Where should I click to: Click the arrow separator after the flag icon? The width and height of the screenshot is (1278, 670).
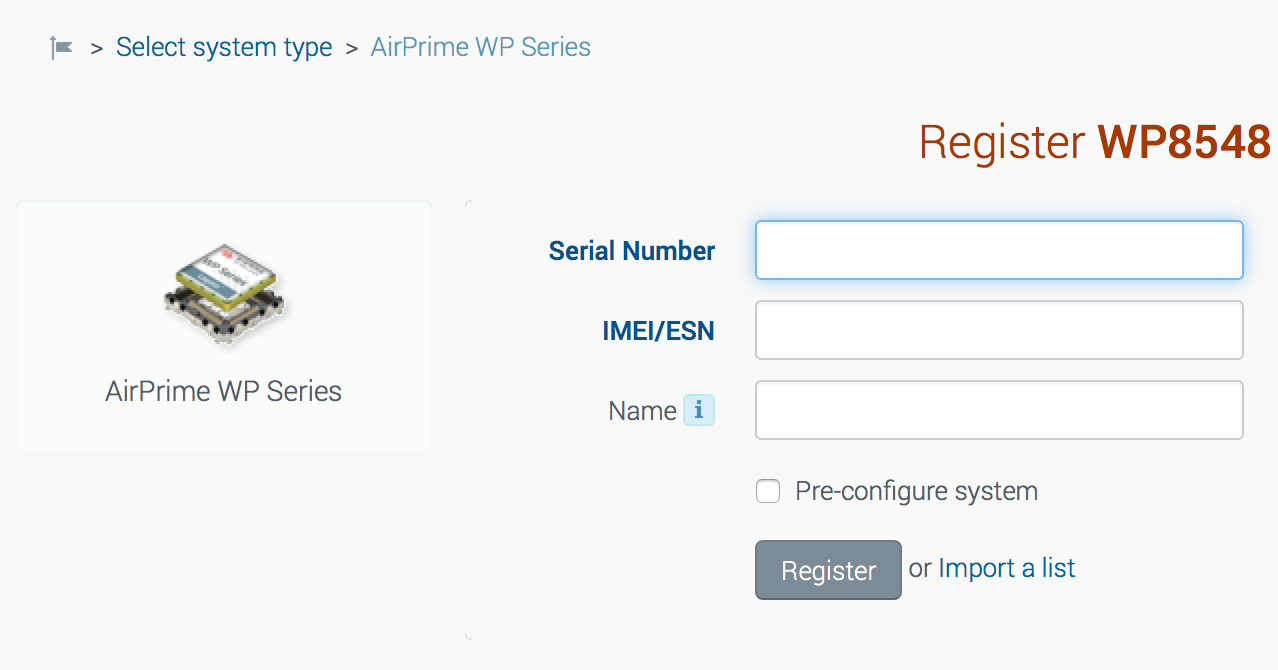point(97,48)
